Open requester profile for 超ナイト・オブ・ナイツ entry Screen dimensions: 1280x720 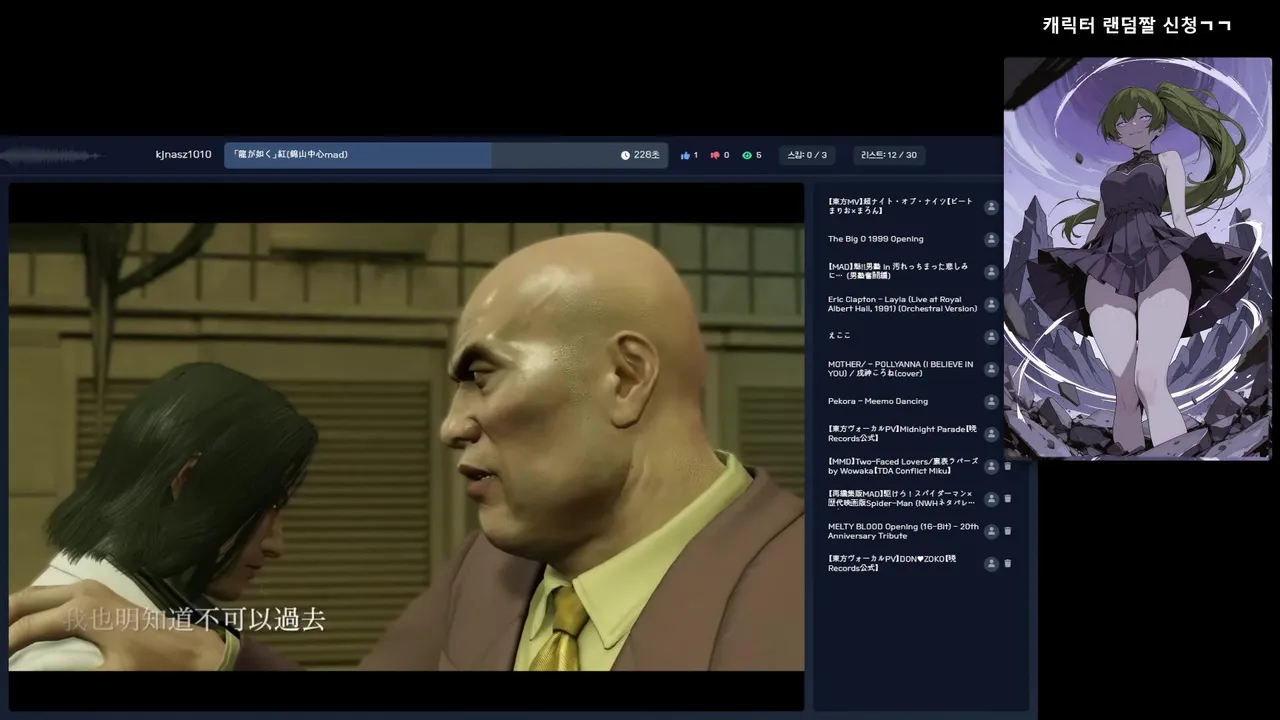click(x=991, y=207)
